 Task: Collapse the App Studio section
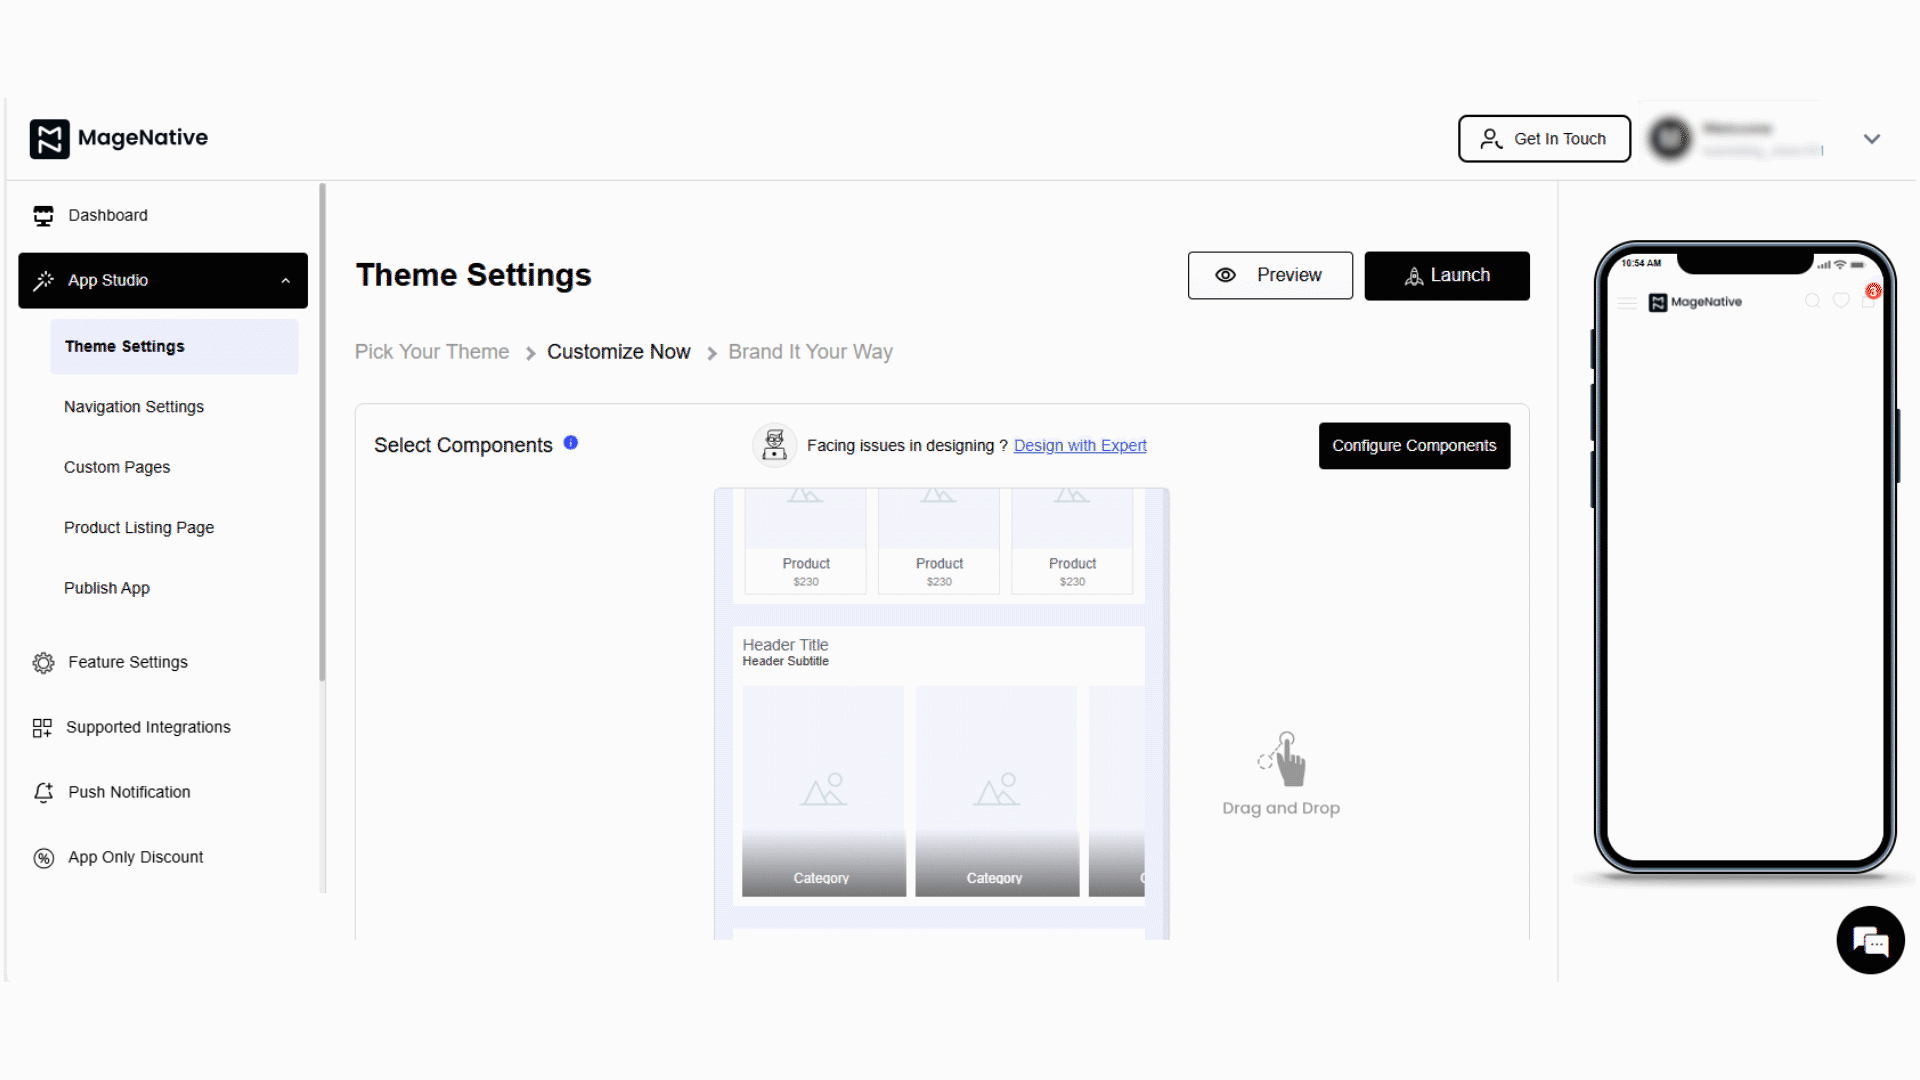tap(286, 280)
